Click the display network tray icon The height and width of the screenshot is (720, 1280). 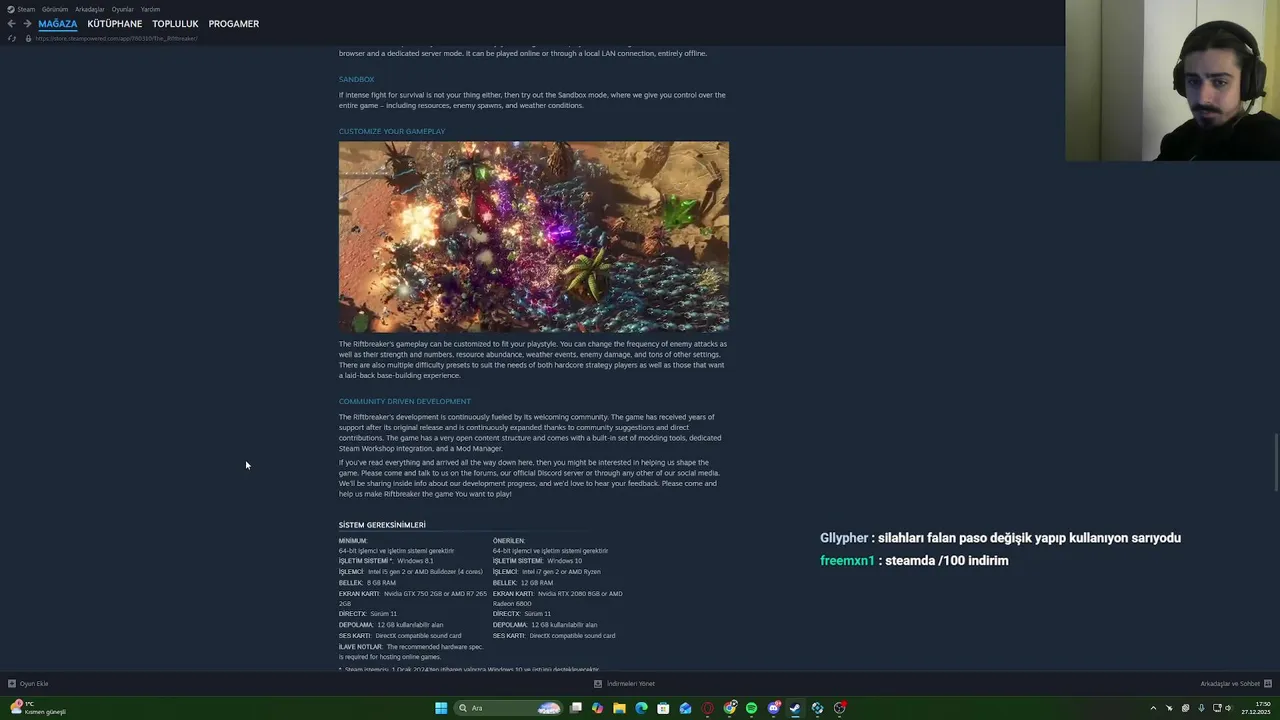coord(1217,708)
